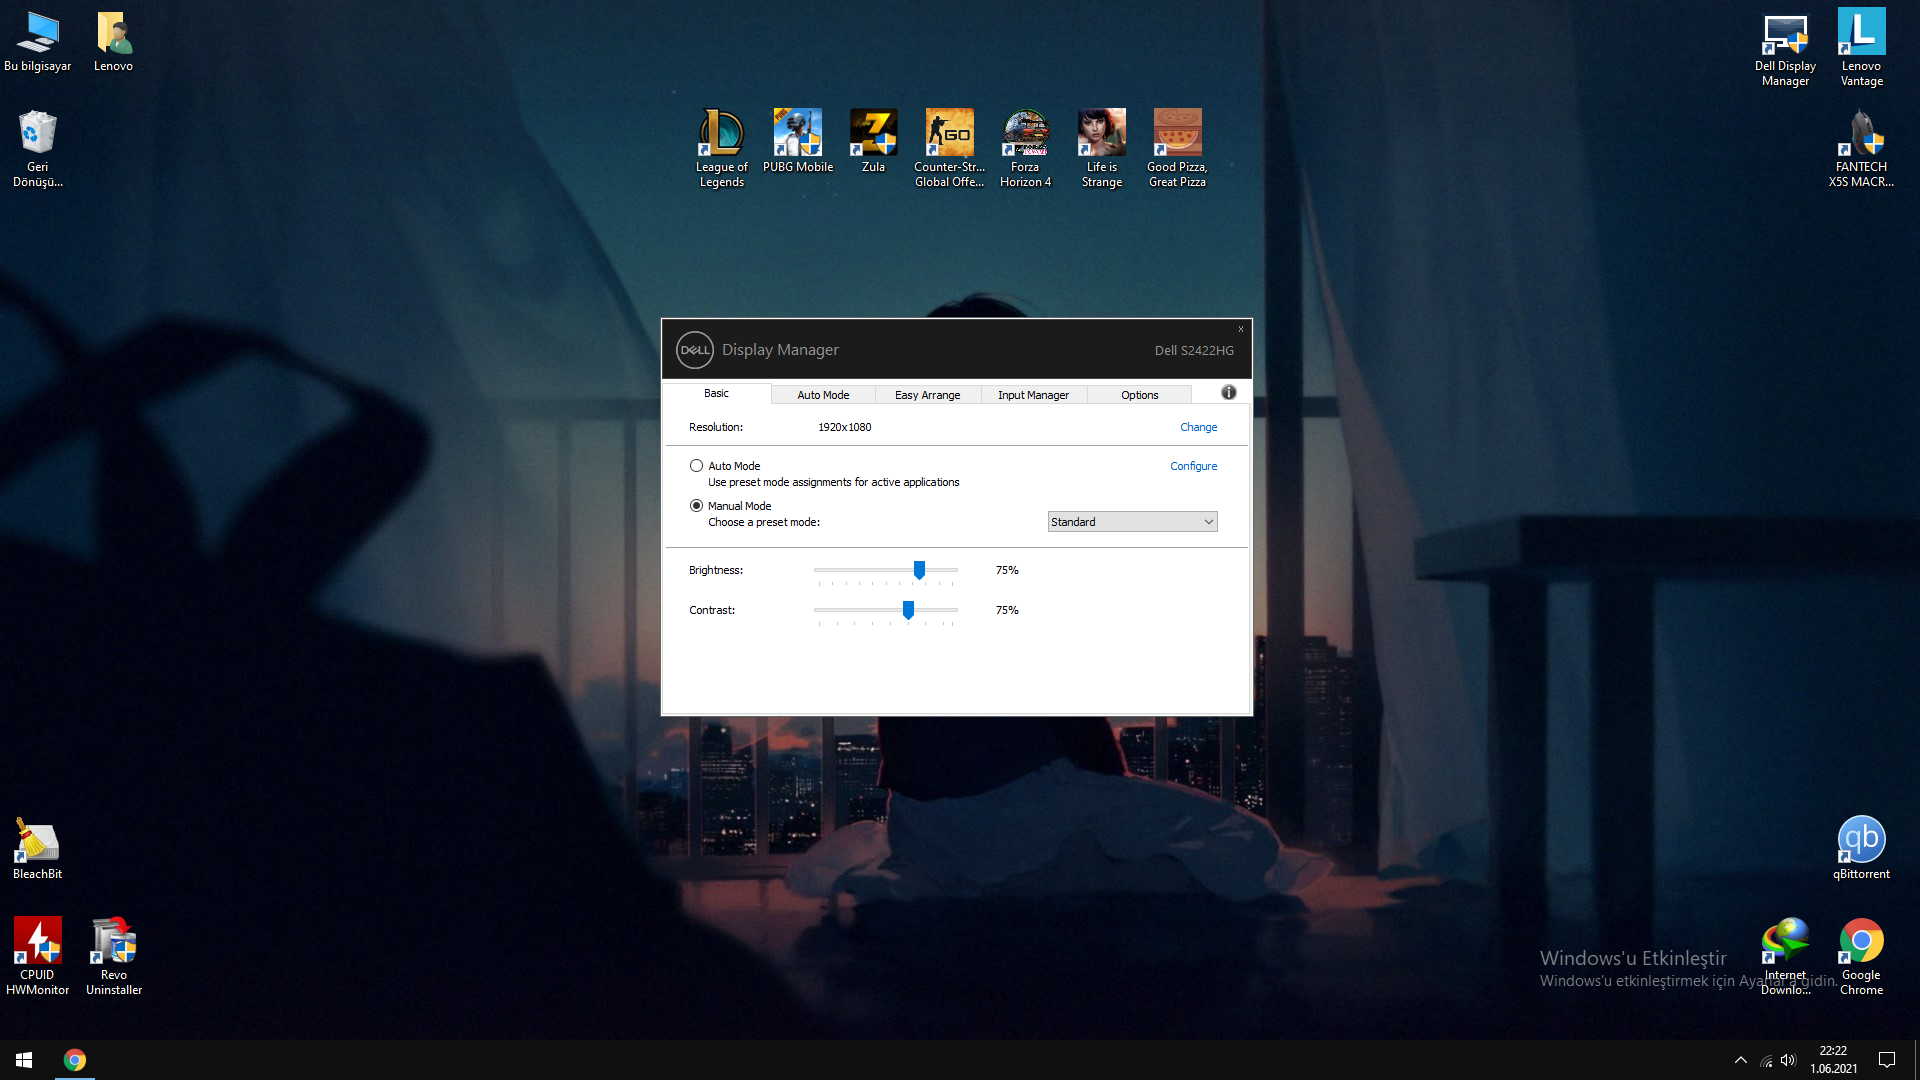Click the Change resolution link
The image size is (1920, 1080).
[1198, 427]
